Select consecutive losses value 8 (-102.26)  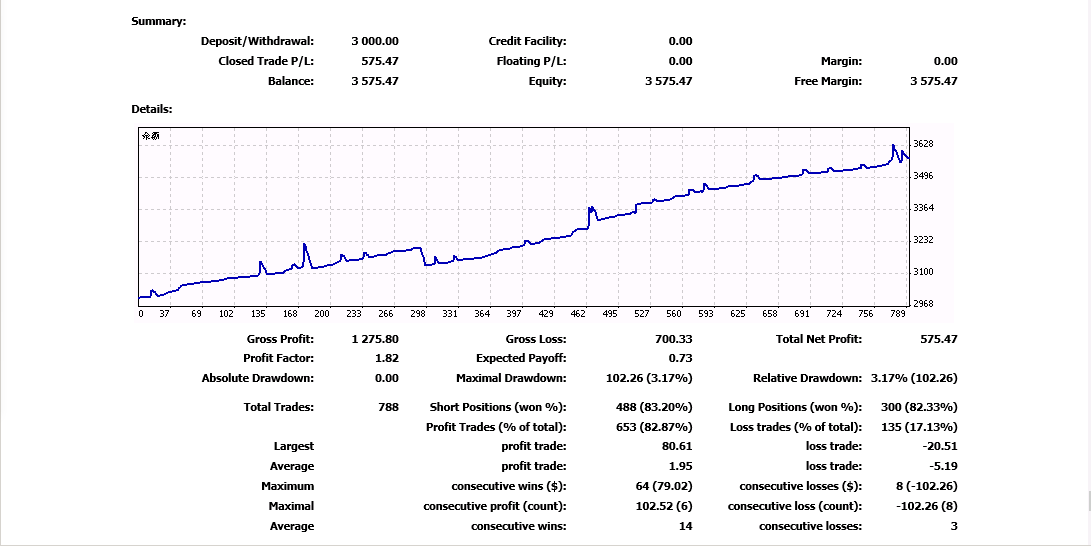click(927, 486)
